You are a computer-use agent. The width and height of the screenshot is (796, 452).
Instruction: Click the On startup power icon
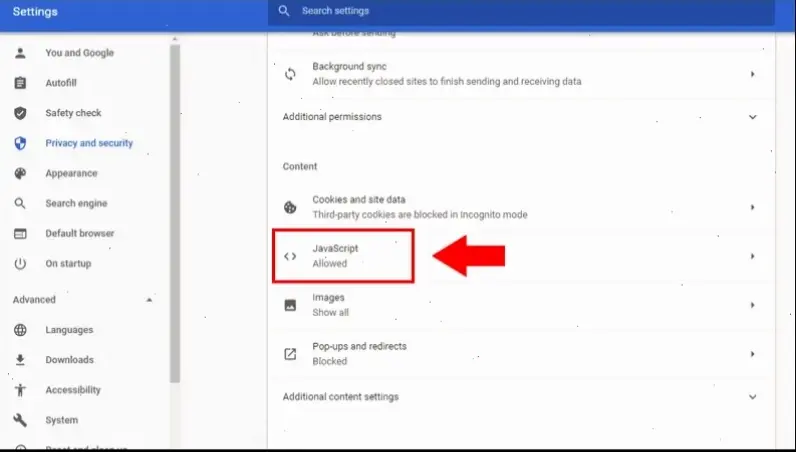click(20, 264)
